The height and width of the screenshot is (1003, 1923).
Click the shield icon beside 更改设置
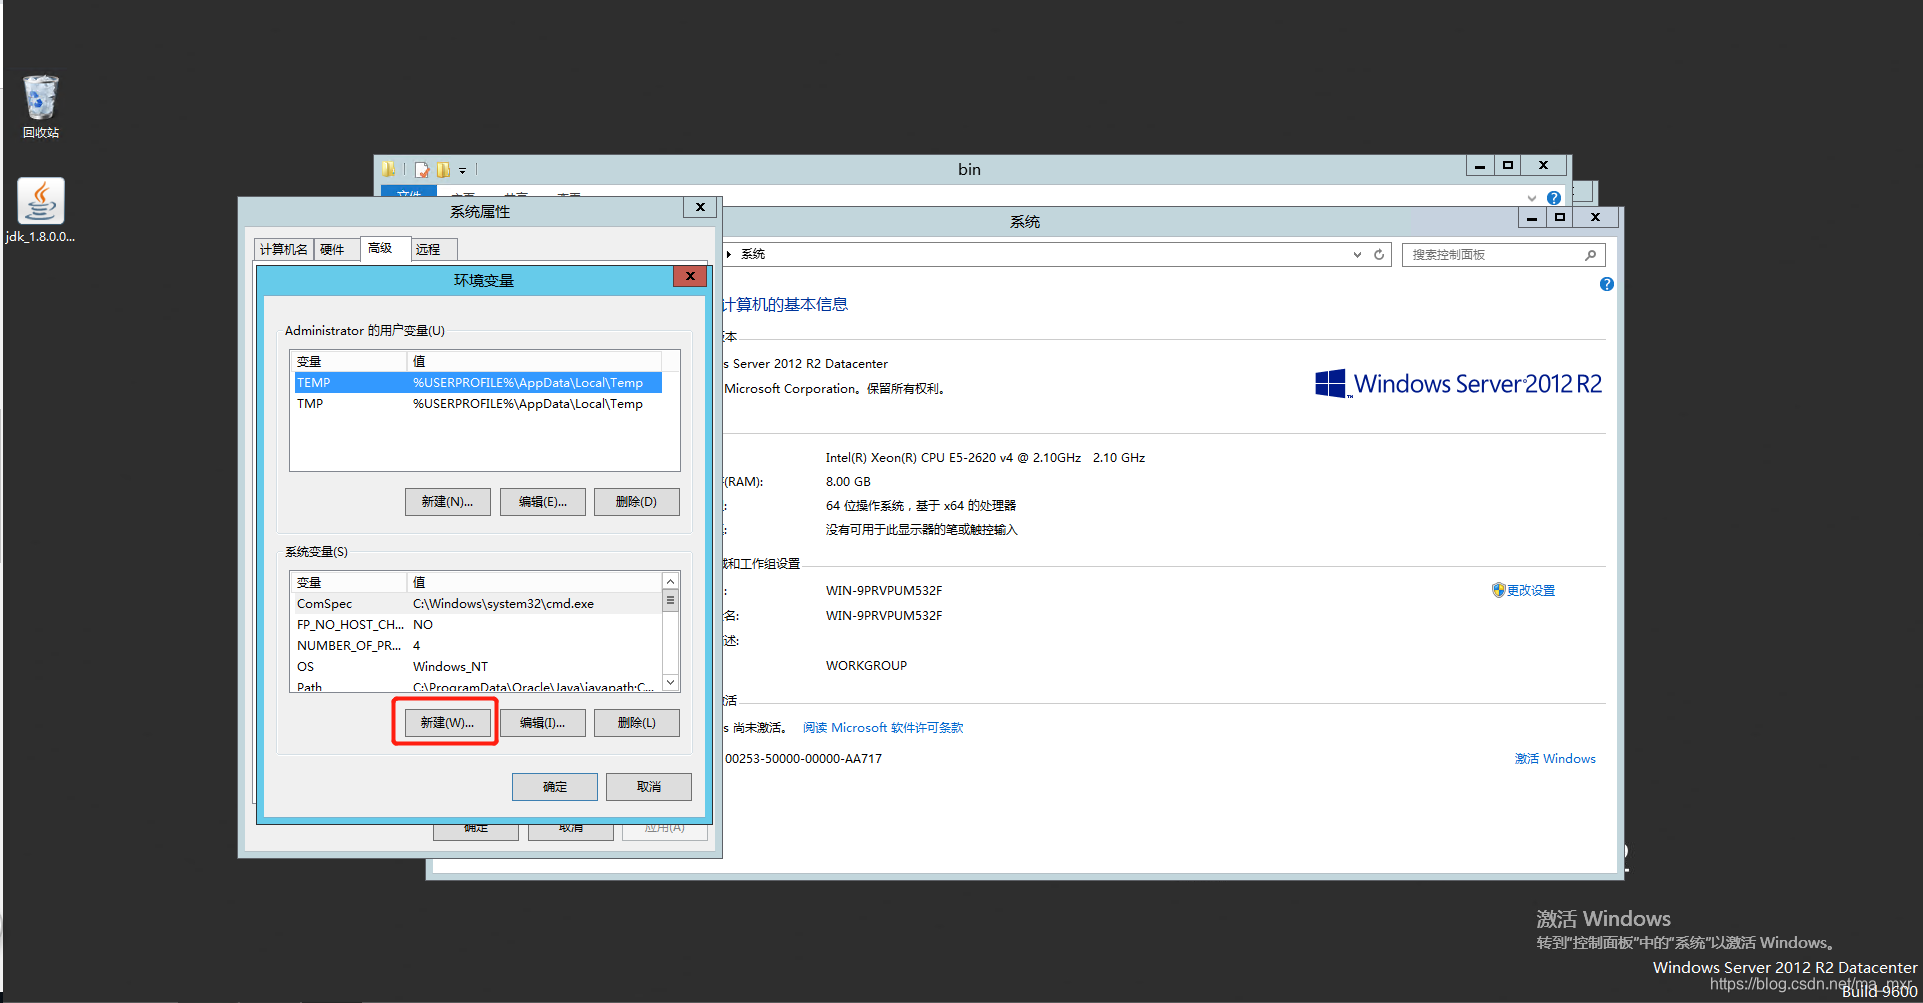click(x=1498, y=590)
